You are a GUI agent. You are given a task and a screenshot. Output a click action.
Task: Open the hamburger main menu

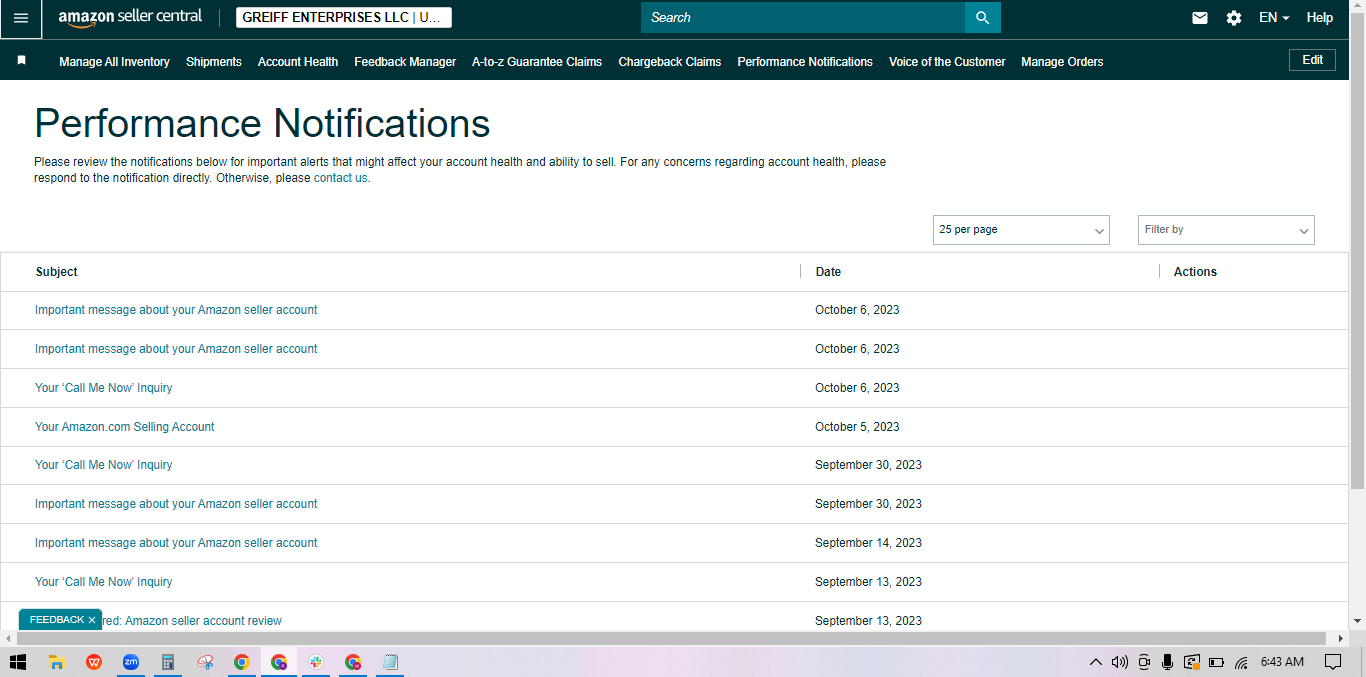pos(21,18)
